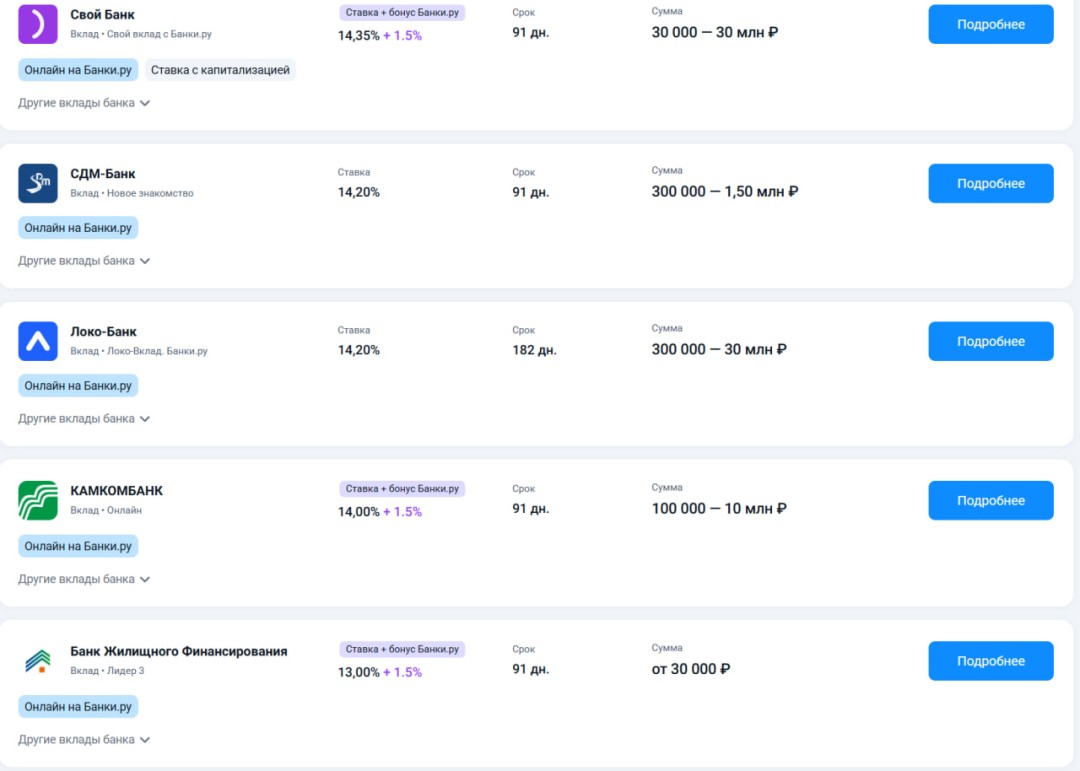Image resolution: width=1080 pixels, height=771 pixels.
Task: Expand other deposits of Свой Банк
Action: (84, 103)
